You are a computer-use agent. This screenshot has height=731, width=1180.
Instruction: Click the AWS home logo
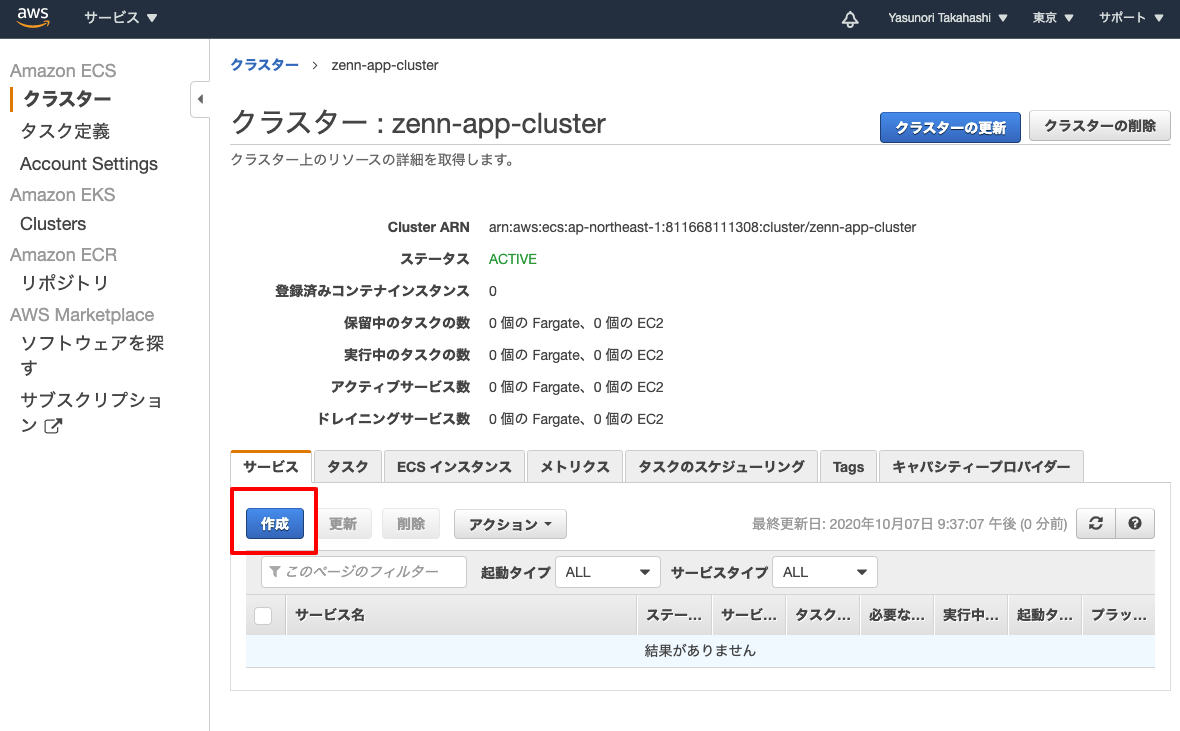(x=33, y=17)
